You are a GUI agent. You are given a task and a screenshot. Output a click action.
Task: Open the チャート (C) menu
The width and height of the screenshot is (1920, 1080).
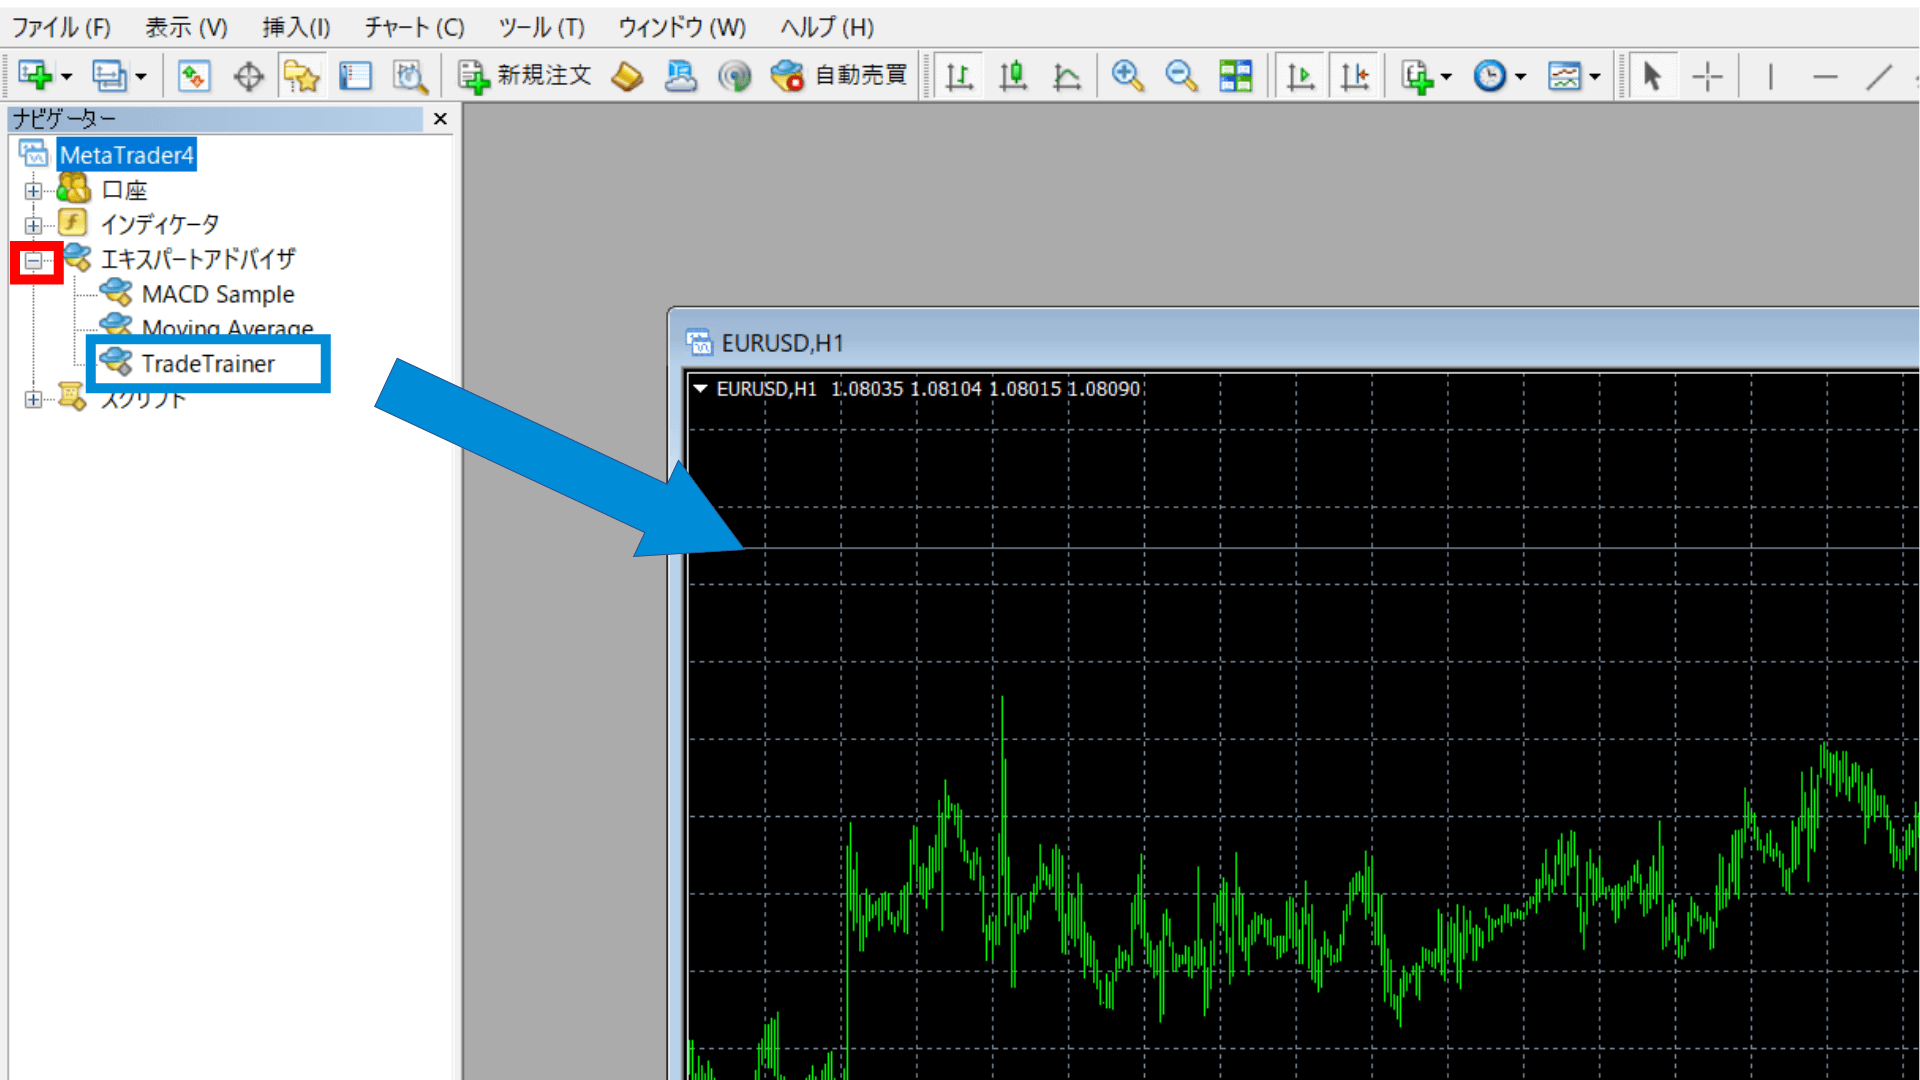pos(414,27)
